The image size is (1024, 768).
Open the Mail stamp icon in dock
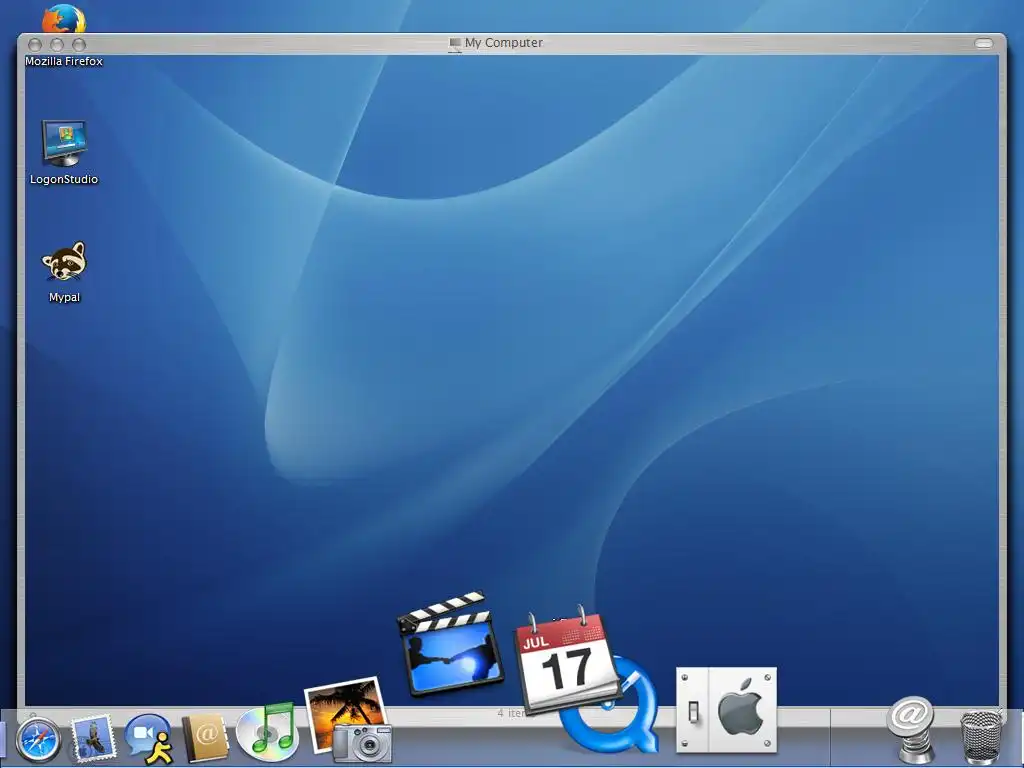click(93, 738)
